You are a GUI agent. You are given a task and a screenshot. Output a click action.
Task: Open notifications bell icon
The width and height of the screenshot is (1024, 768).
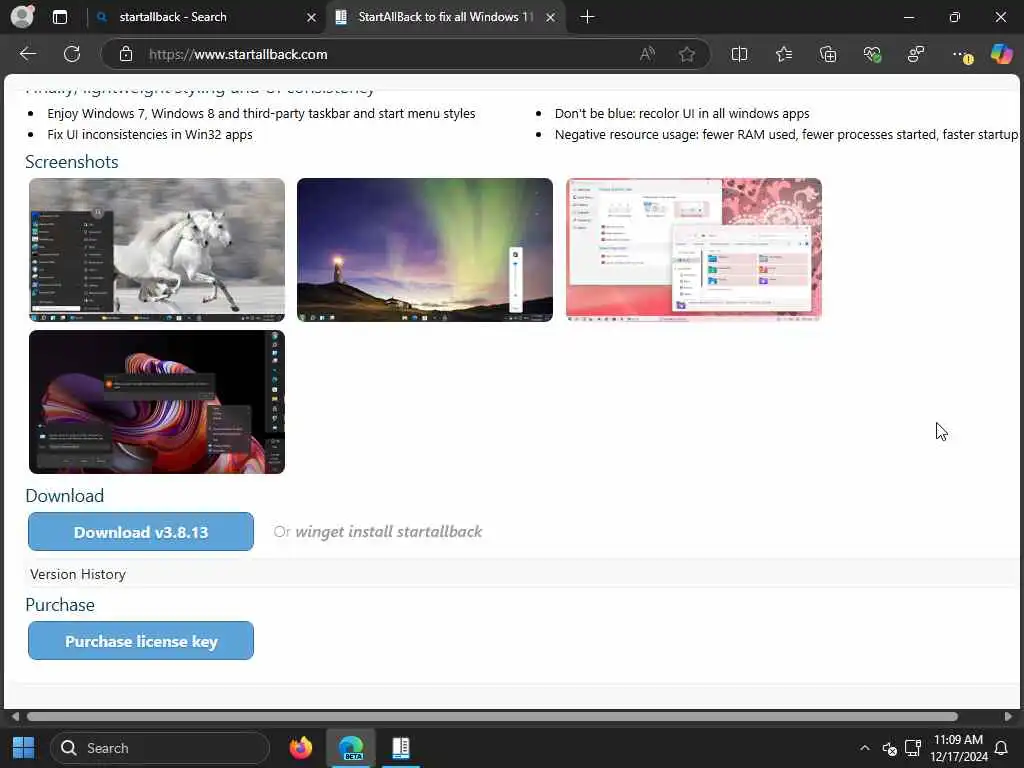pos(1001,748)
